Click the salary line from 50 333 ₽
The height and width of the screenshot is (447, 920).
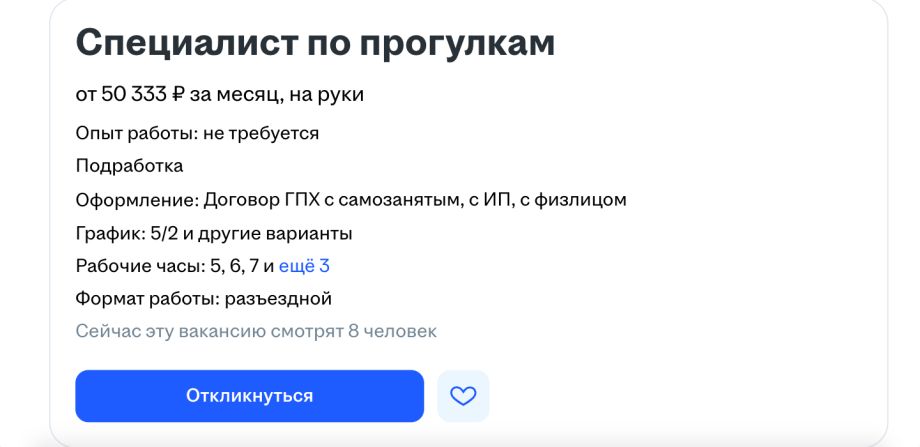coord(220,95)
